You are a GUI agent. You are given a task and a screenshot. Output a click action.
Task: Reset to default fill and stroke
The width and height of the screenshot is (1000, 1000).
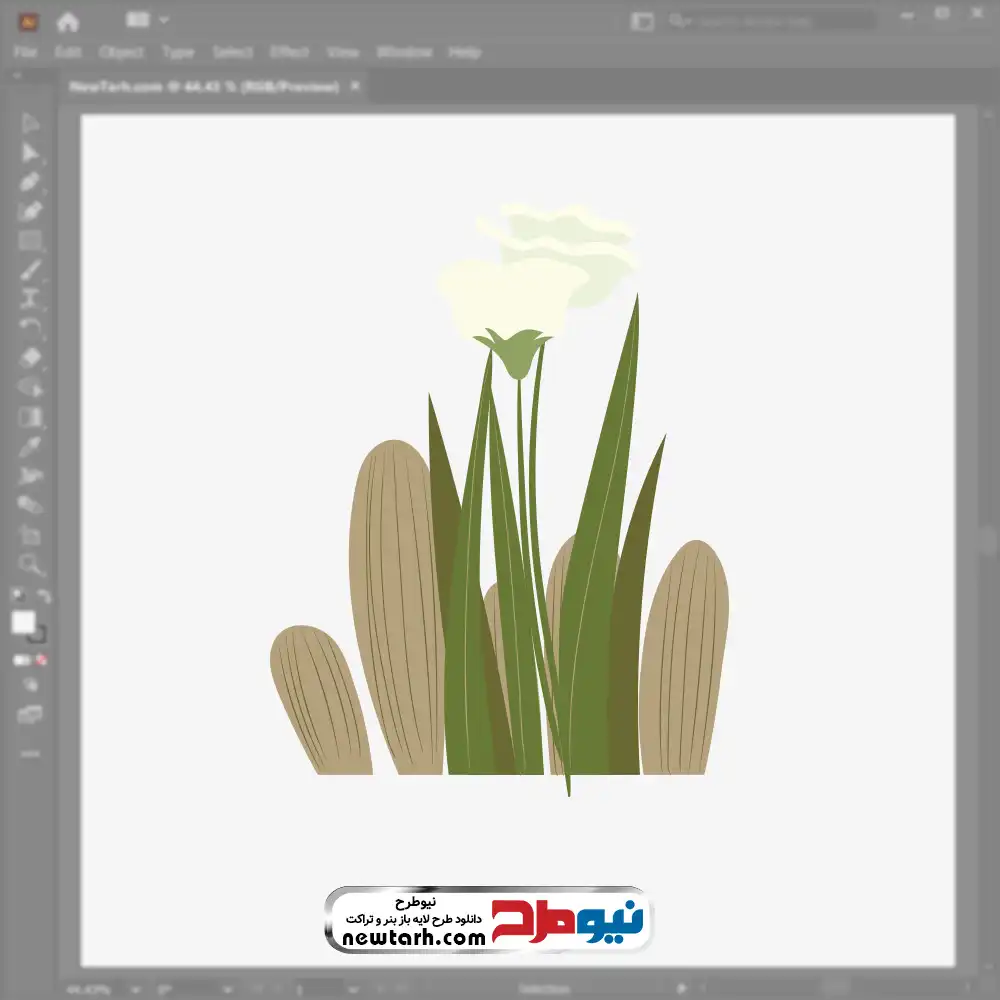tap(17, 596)
